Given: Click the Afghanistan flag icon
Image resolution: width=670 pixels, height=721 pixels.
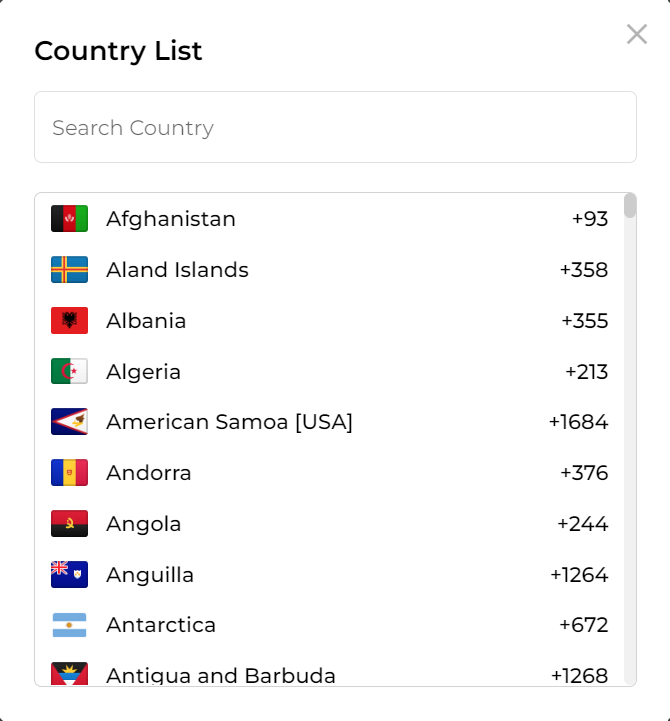Looking at the screenshot, I should (69, 218).
